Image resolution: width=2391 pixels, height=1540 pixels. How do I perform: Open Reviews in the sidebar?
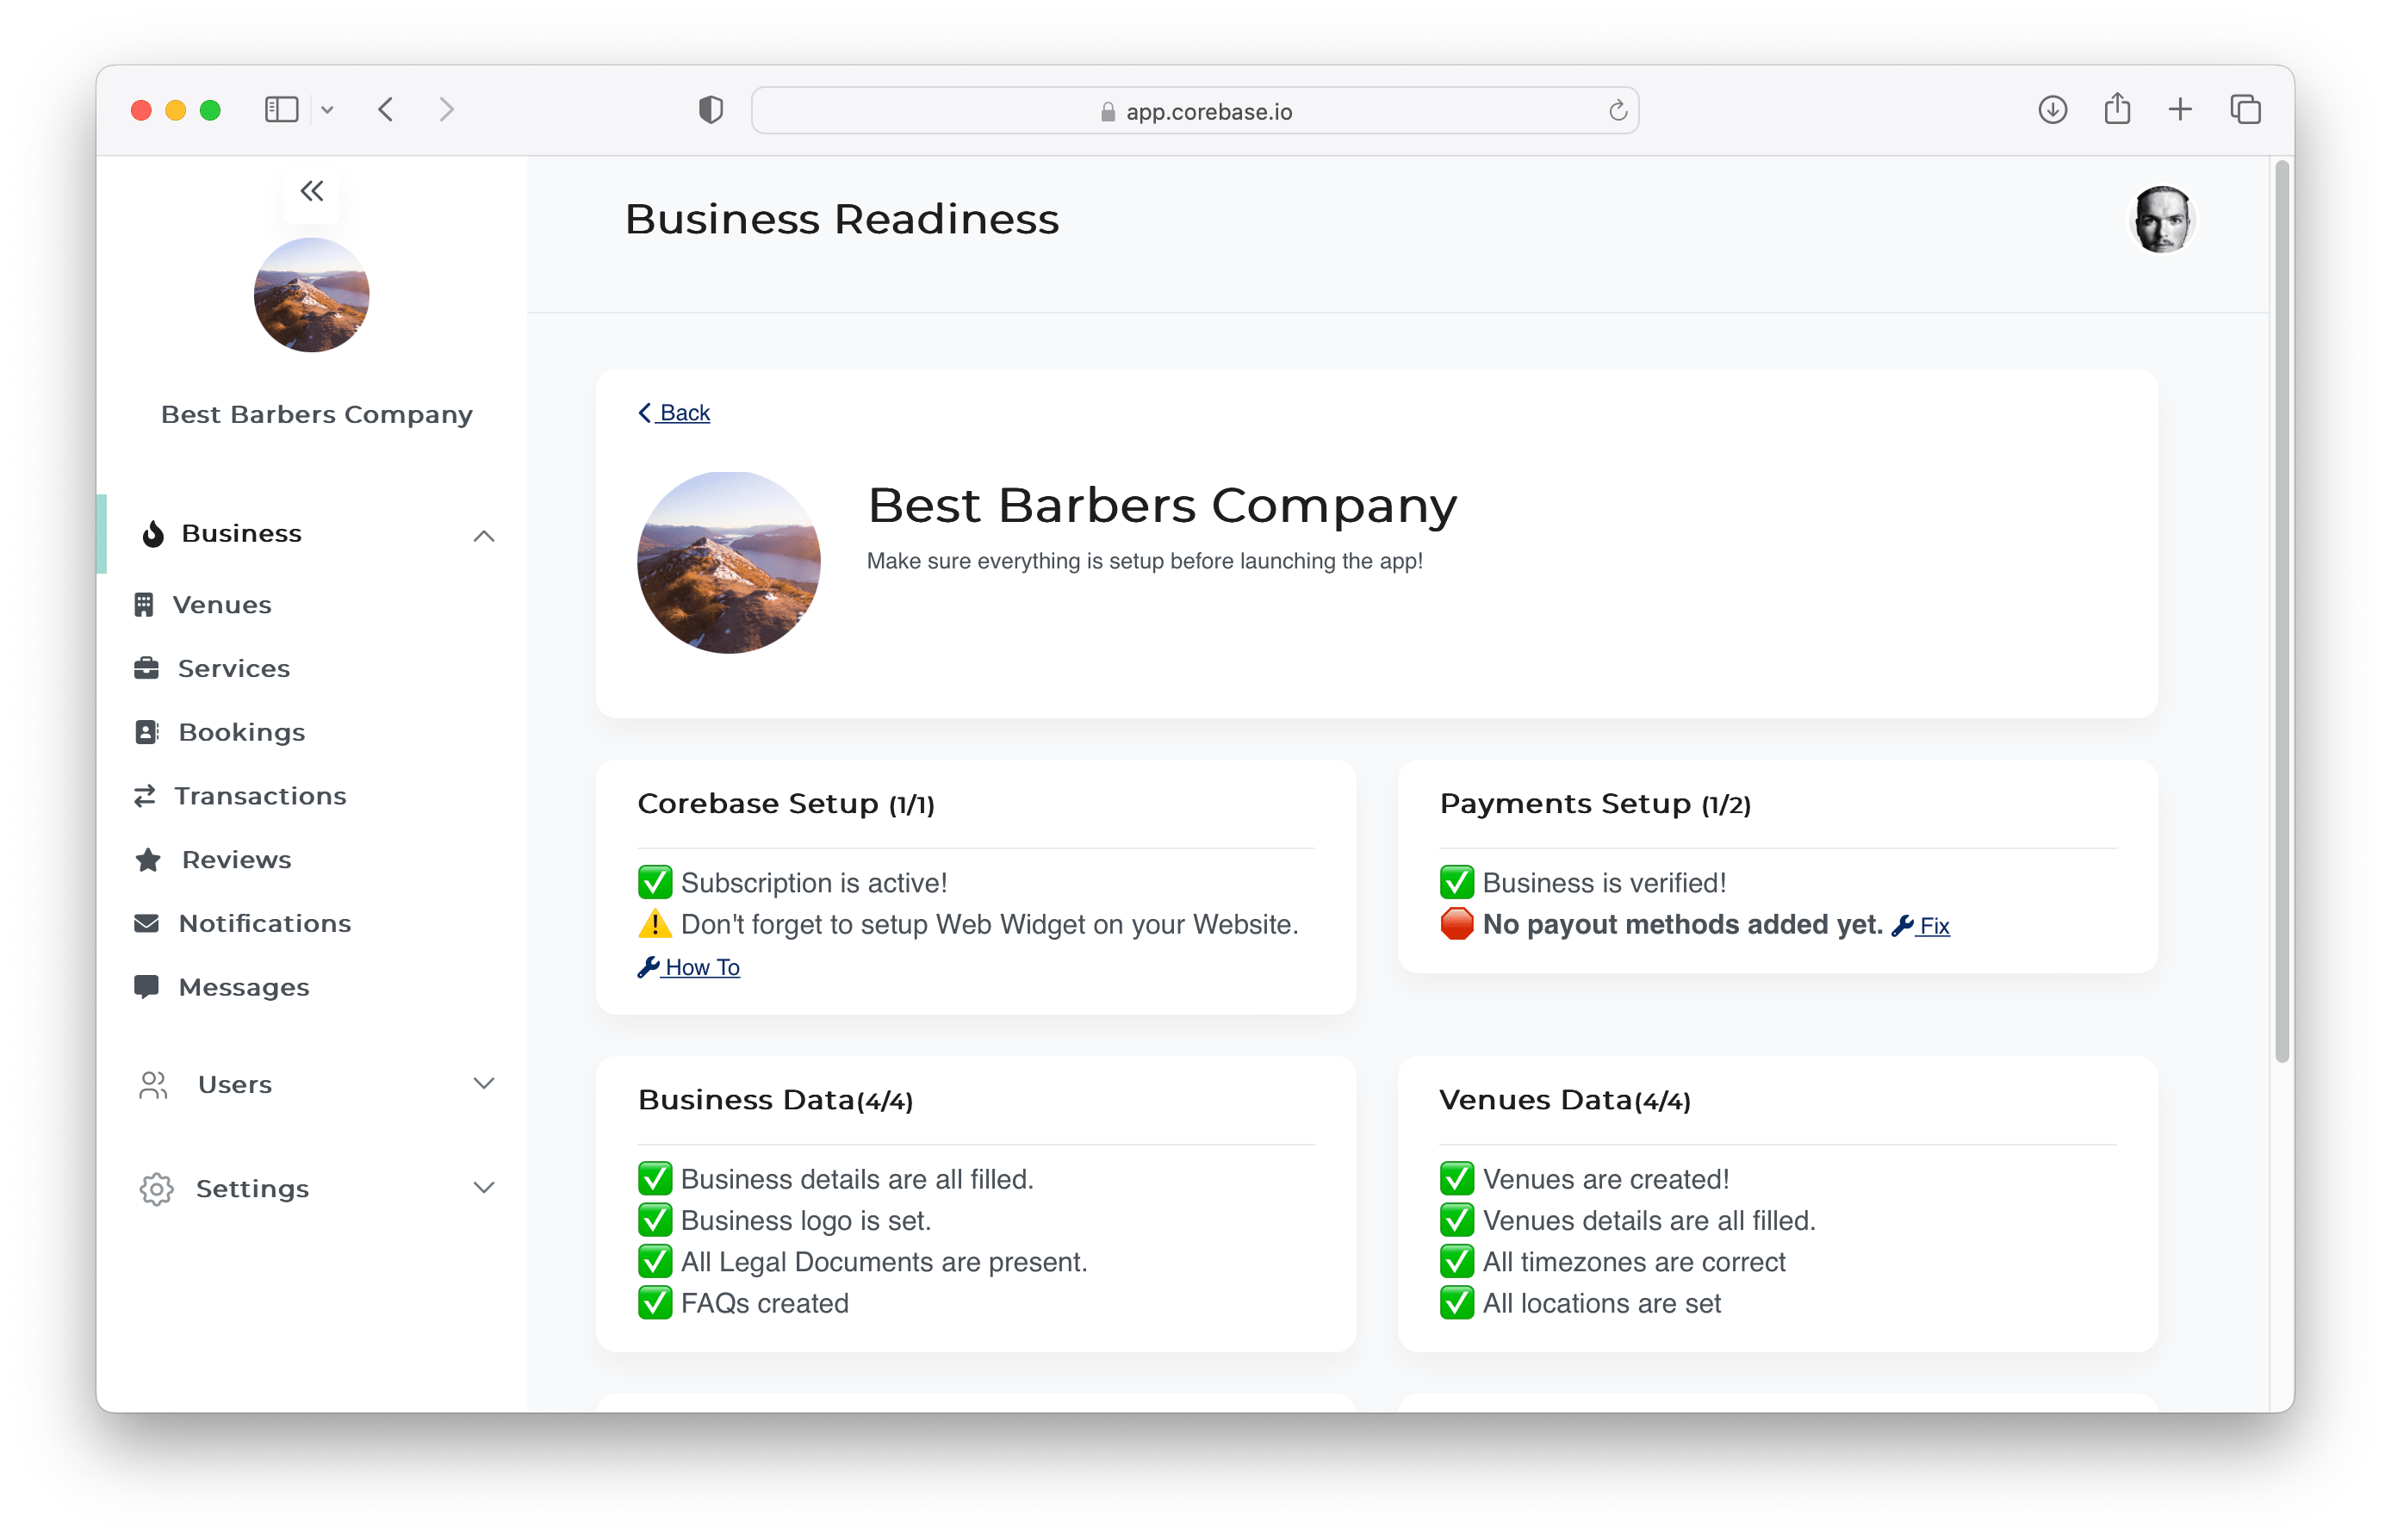pos(237,860)
